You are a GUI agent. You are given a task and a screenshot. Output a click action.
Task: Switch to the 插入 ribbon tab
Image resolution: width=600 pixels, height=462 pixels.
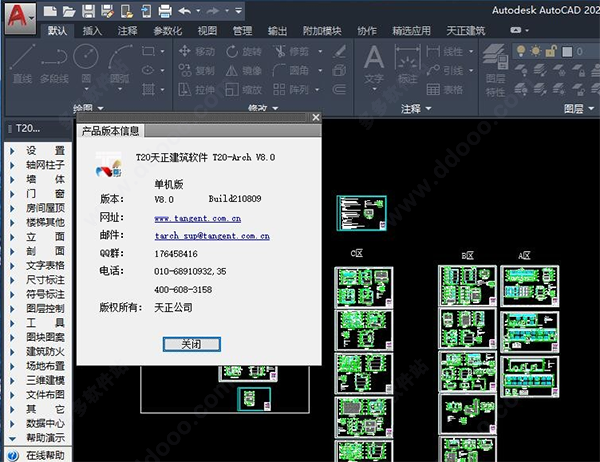pyautogui.click(x=92, y=31)
